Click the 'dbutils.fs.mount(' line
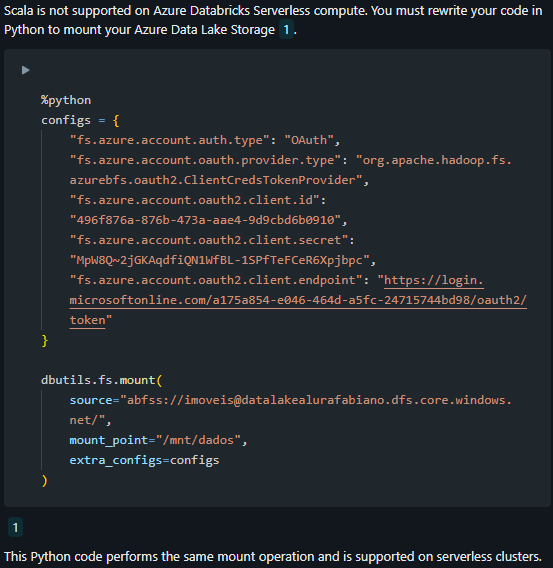The width and height of the screenshot is (553, 568). click(x=102, y=380)
